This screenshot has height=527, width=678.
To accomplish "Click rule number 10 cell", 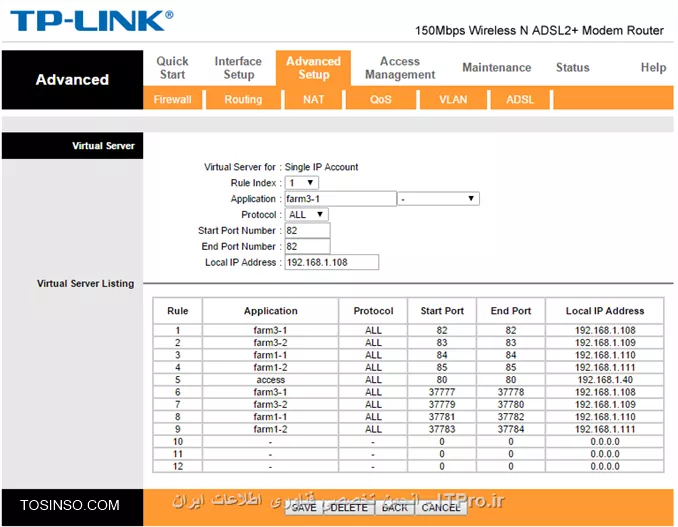I will pyautogui.click(x=178, y=442).
